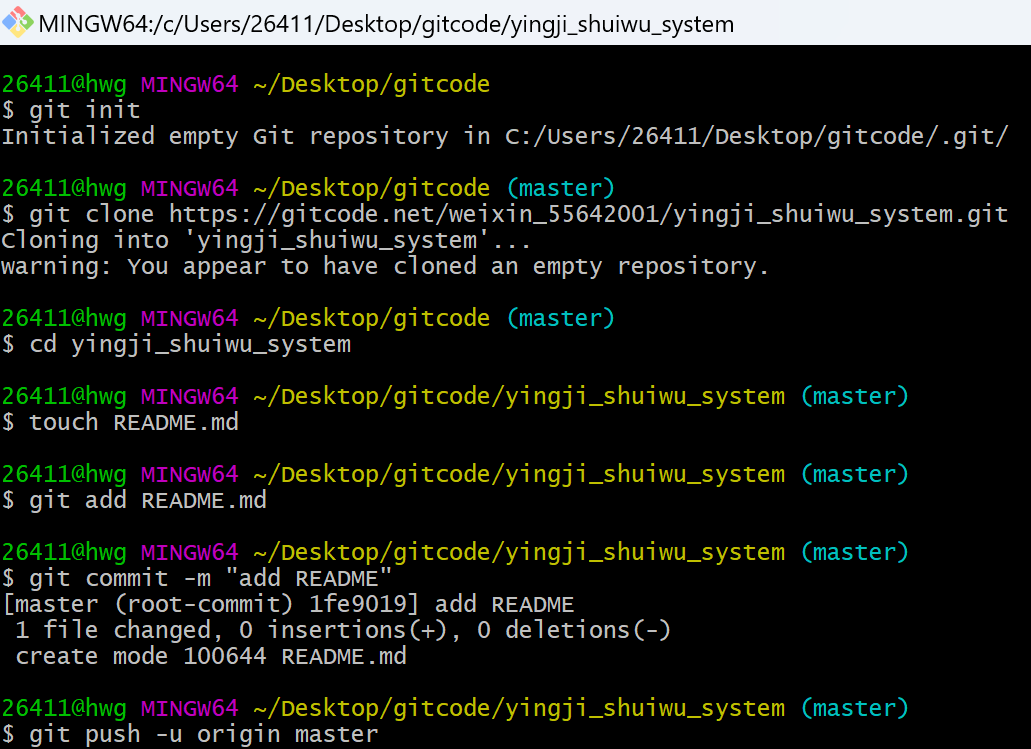Image resolution: width=1031 pixels, height=749 pixels.
Task: Click the 'Cloning into' output line
Action: 266,240
